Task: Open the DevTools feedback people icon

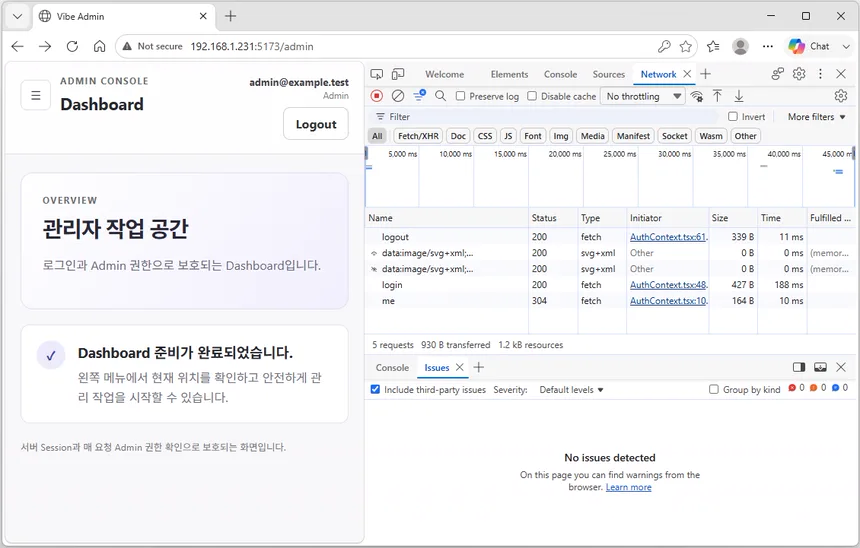Action: coord(778,74)
